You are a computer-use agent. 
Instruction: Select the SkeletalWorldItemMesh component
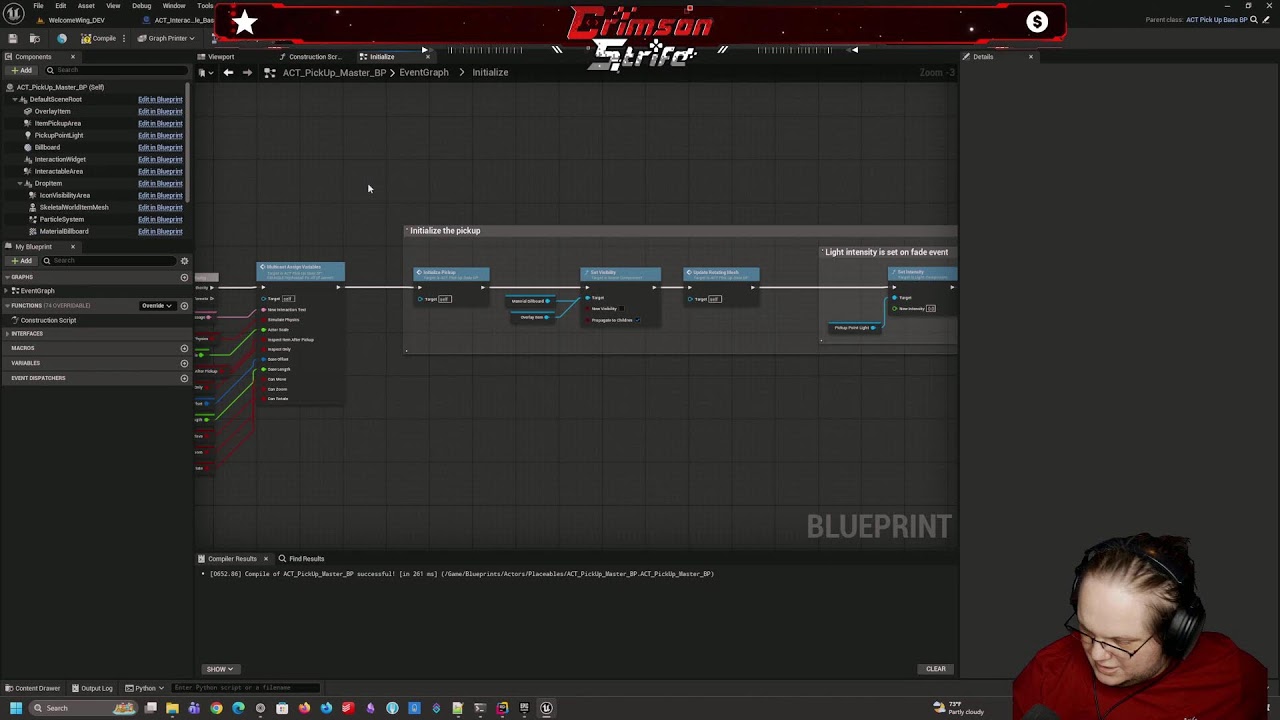point(74,207)
